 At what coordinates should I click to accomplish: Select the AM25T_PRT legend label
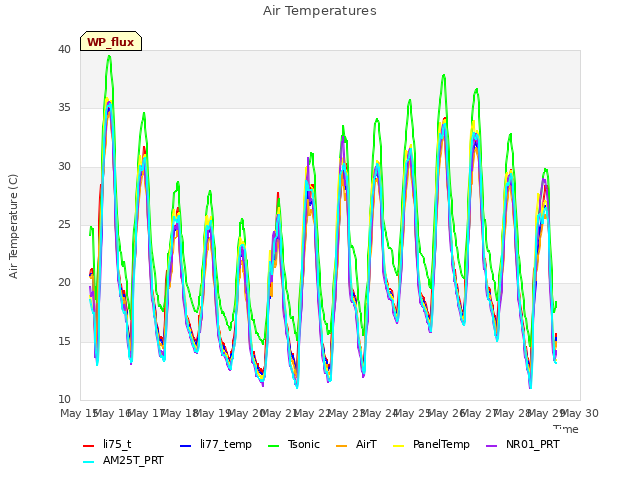pos(133,460)
